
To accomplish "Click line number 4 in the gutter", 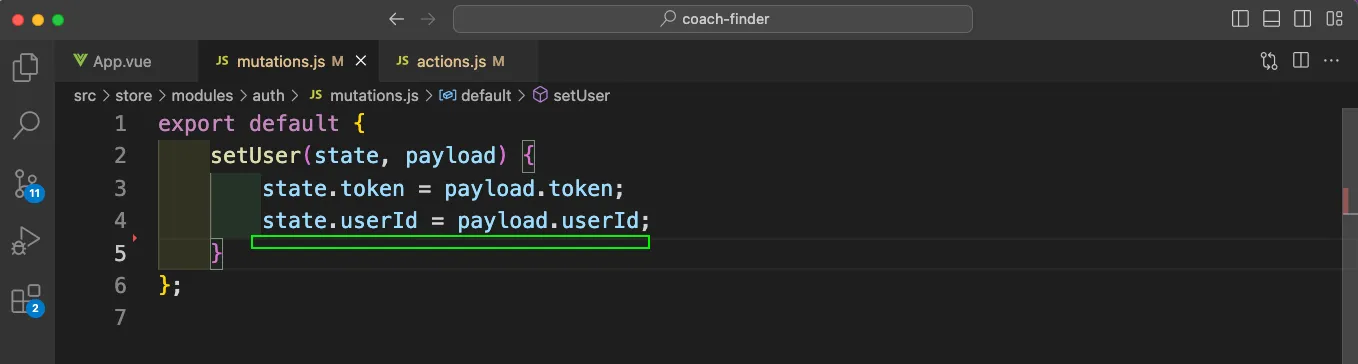I will pos(121,220).
